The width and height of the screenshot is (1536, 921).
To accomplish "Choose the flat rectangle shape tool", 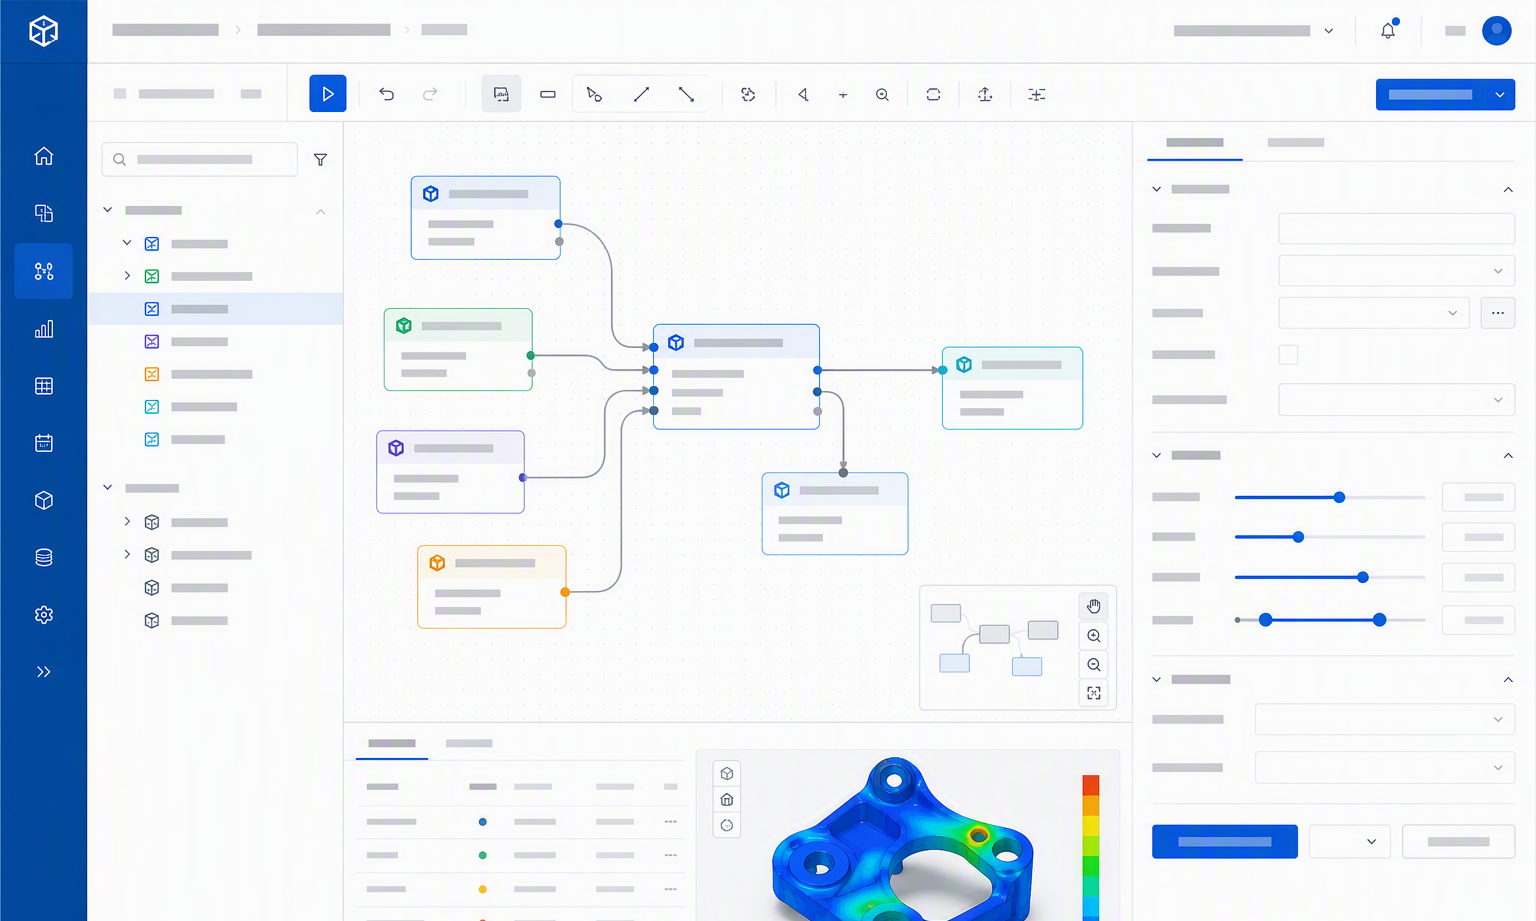I will point(548,94).
